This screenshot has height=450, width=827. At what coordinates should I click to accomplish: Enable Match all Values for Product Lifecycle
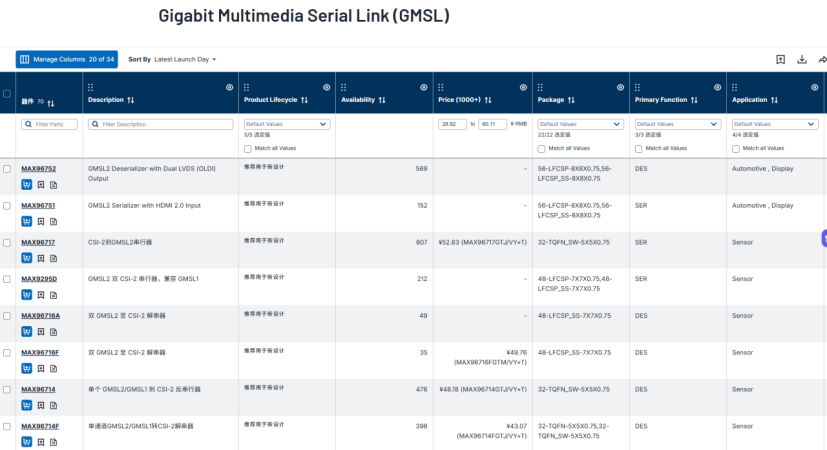coord(248,149)
